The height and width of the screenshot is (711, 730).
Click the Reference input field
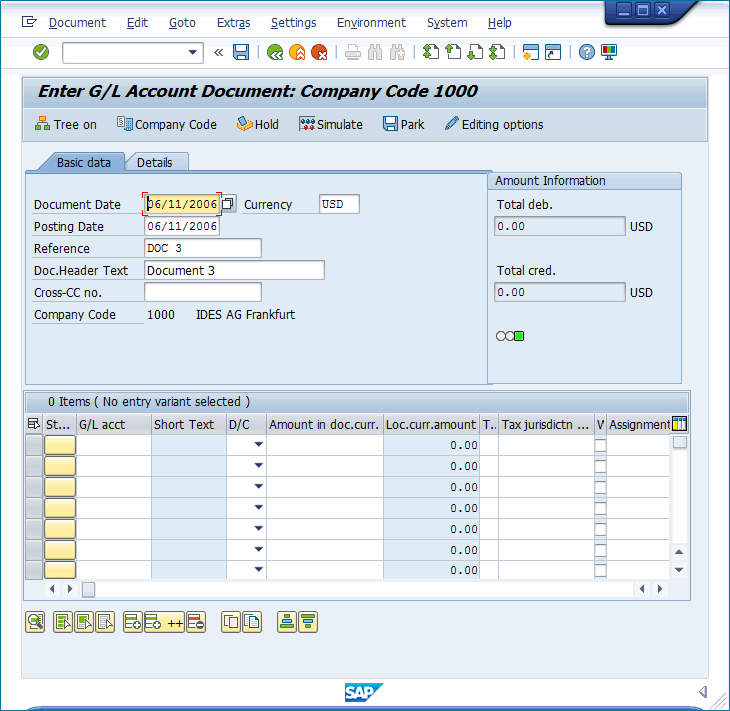click(x=203, y=248)
